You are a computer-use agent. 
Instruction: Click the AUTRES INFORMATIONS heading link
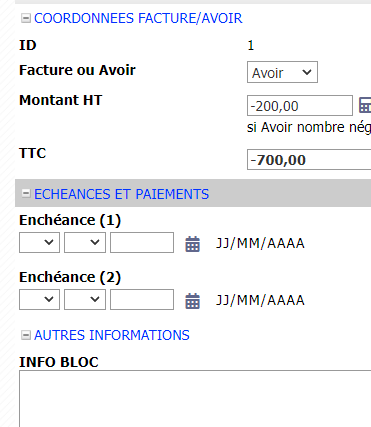[112, 335]
